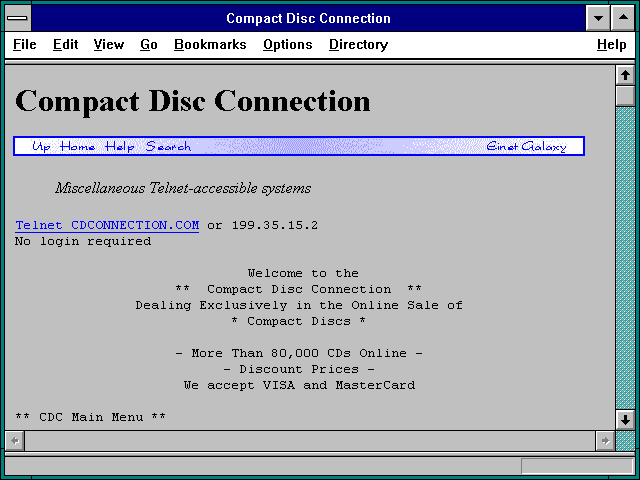Click 'Miscellaneous Telnet-accessible systems' text
640x480 pixels.
tap(183, 188)
